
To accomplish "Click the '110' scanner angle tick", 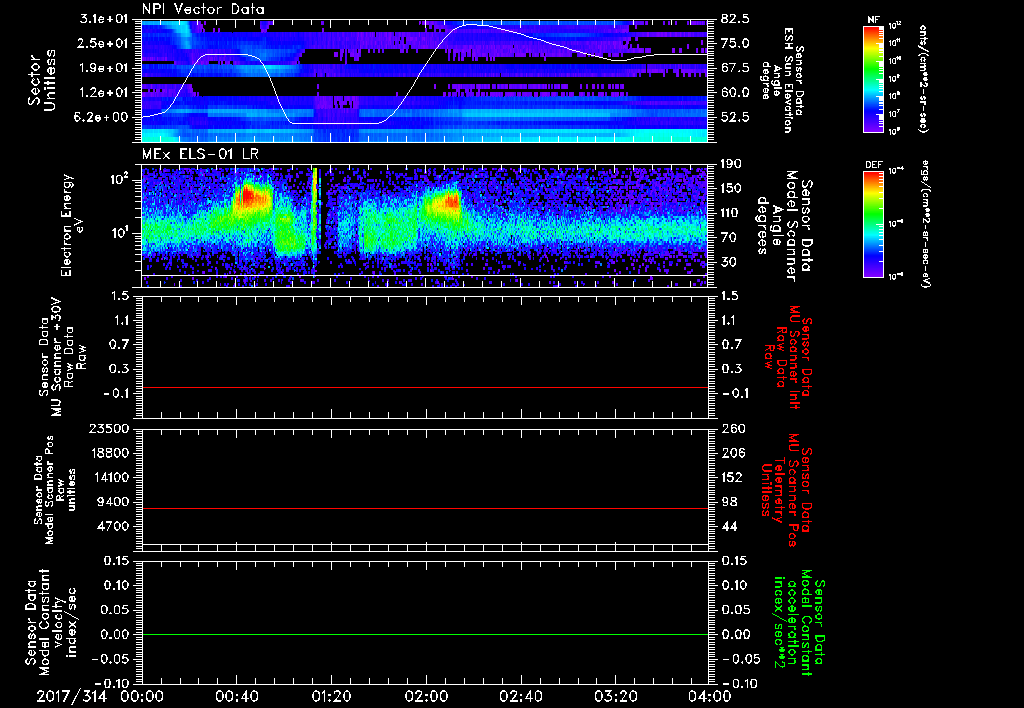I will tap(731, 213).
